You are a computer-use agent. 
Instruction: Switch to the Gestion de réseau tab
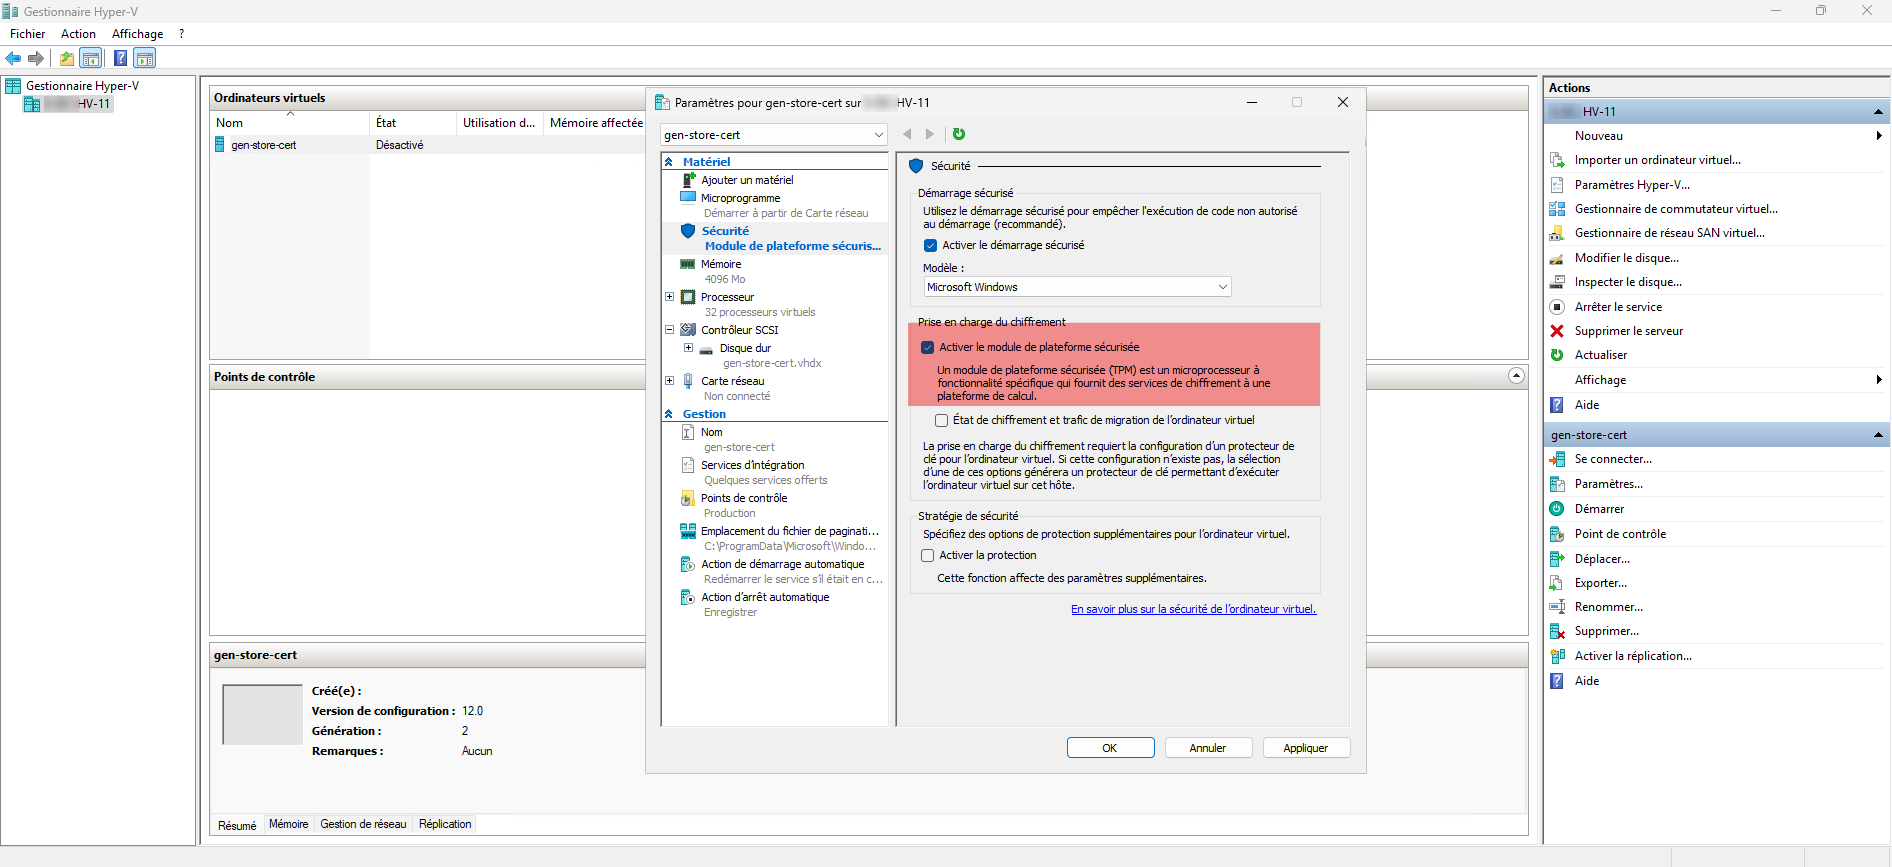tap(363, 824)
